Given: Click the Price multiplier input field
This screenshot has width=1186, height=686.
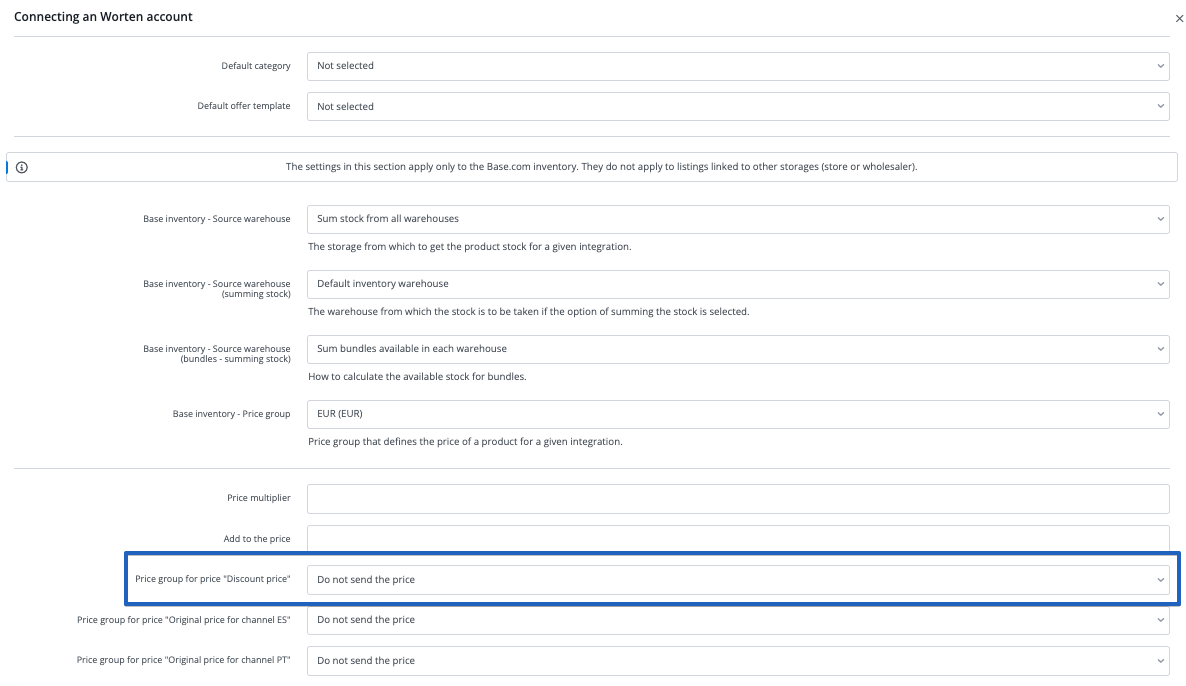Looking at the screenshot, I should pyautogui.click(x=737, y=498).
